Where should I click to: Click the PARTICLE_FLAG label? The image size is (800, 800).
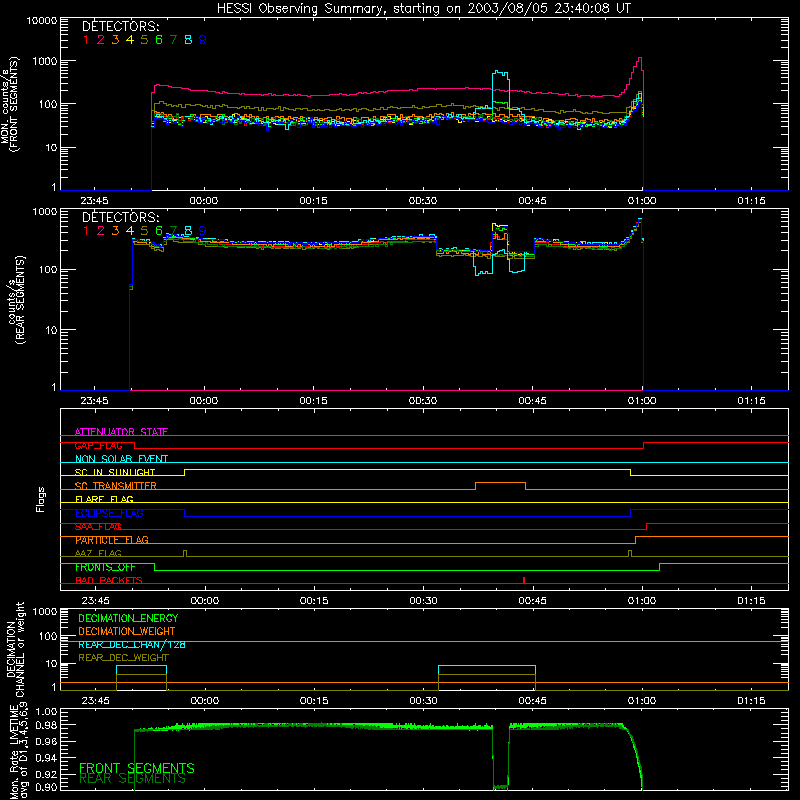pos(112,540)
